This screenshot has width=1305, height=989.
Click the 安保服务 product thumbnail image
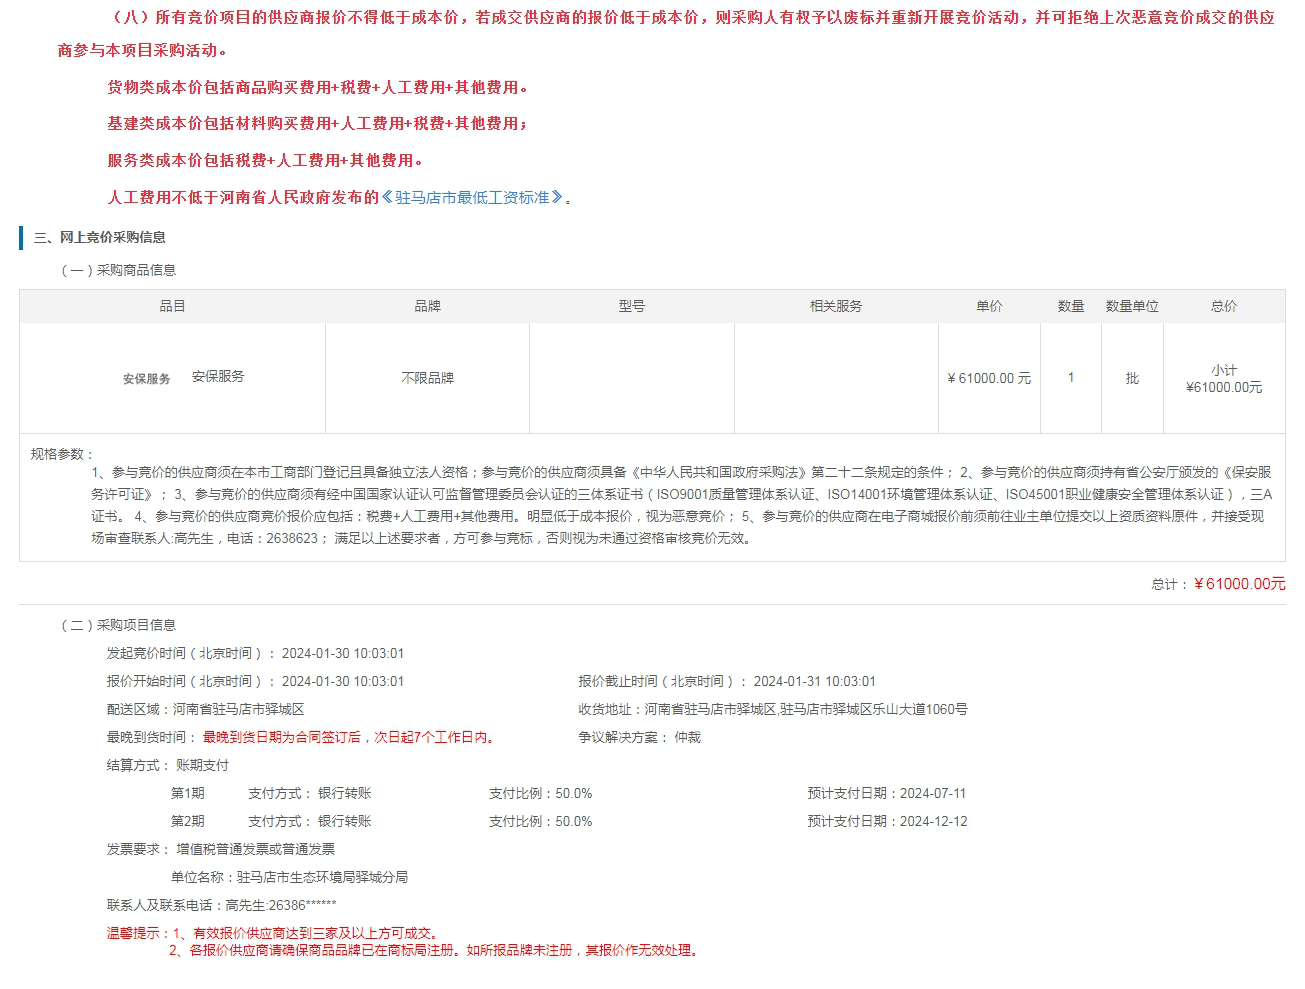click(x=146, y=379)
